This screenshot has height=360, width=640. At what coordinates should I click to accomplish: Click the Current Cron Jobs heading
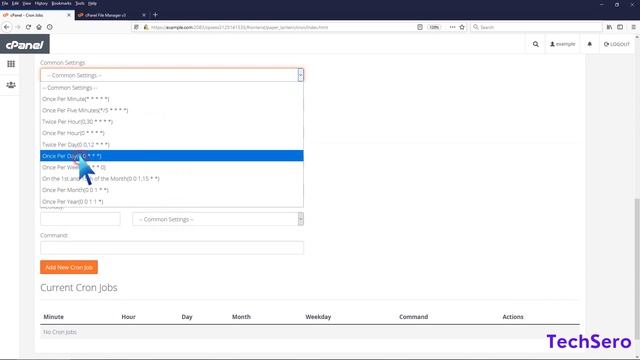click(x=79, y=287)
